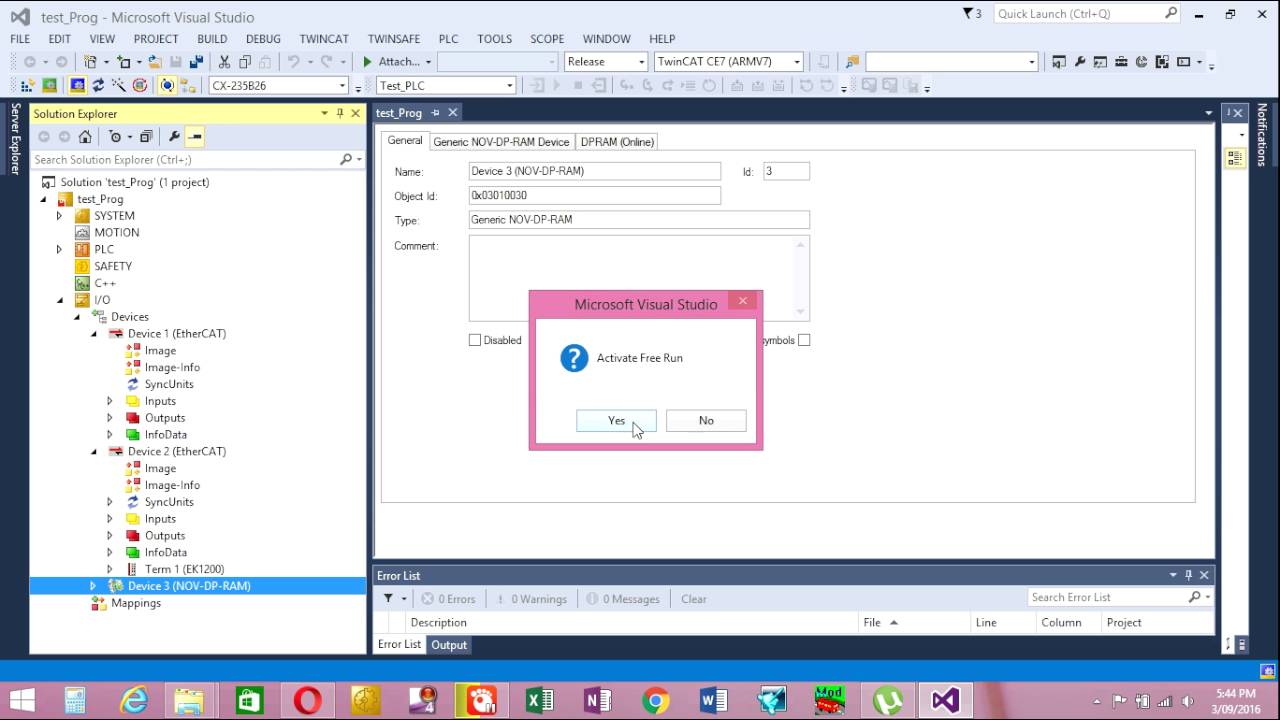This screenshot has width=1280, height=720.
Task: Click the Save All icon
Action: 196,61
